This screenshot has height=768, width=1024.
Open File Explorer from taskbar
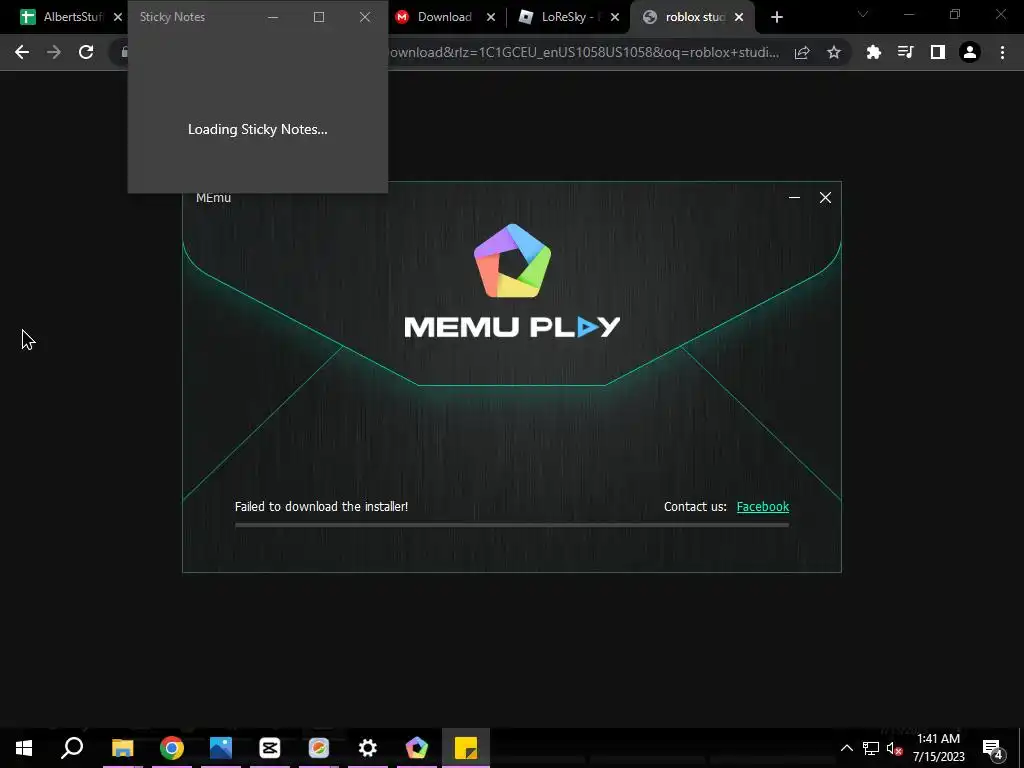coord(122,748)
